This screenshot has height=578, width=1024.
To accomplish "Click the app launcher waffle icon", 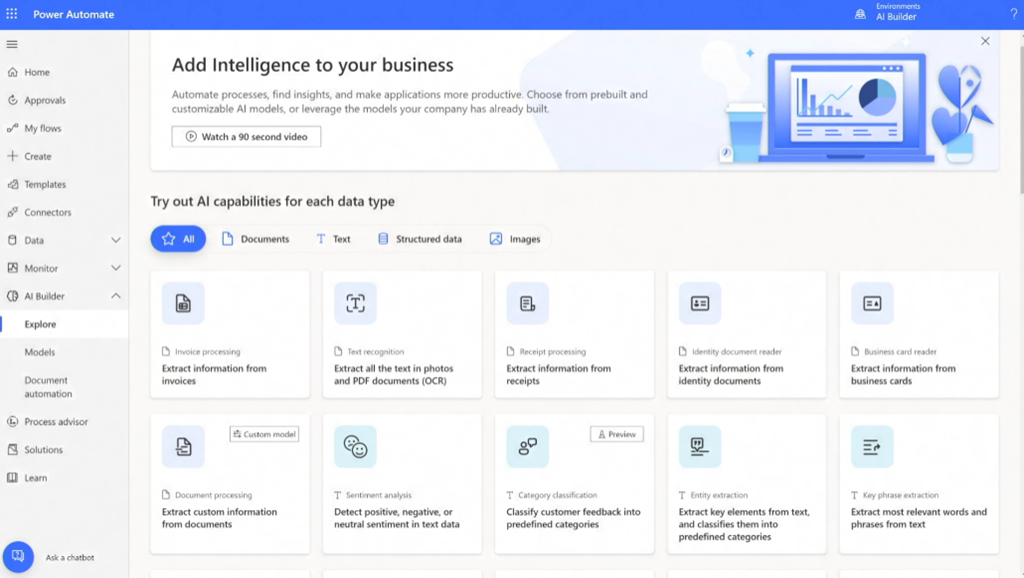I will 12,14.
